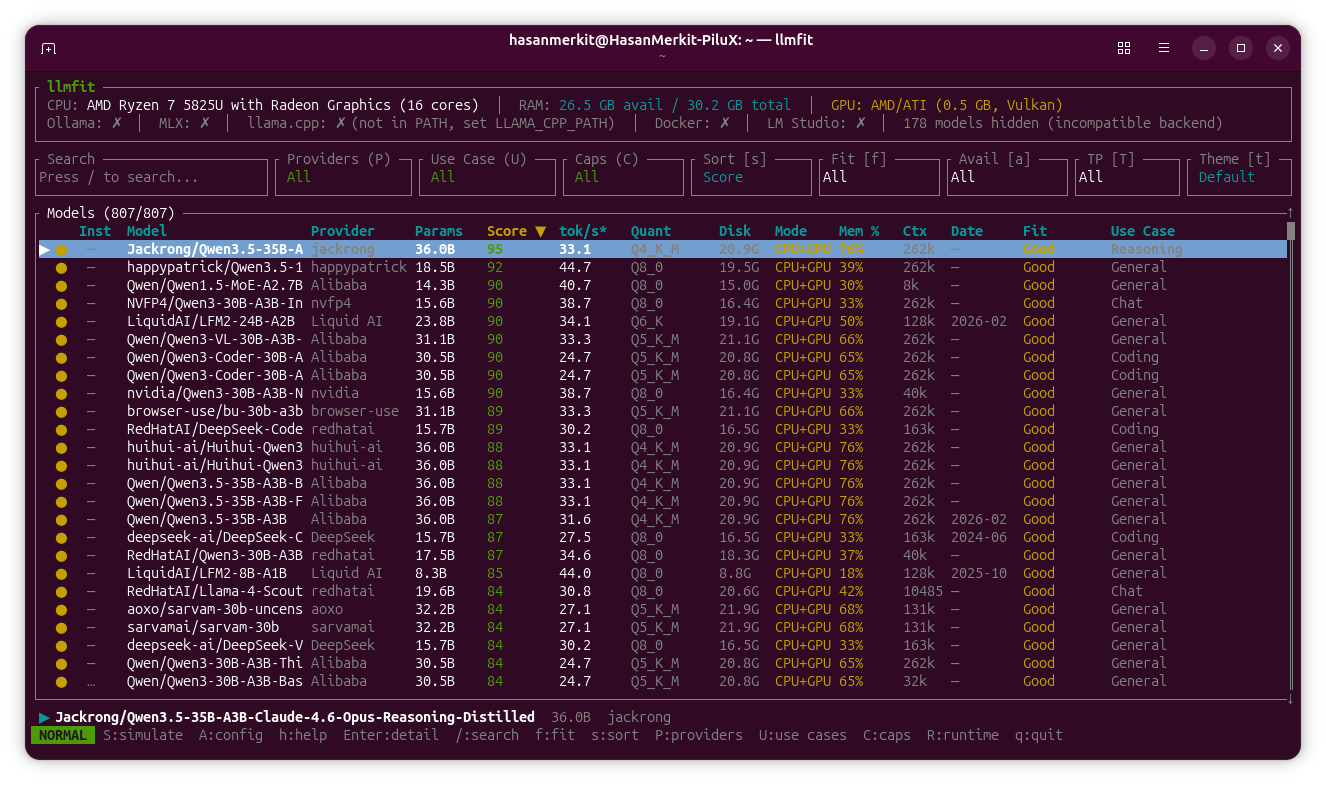This screenshot has width=1326, height=785.
Task: Click the X mark next to Ollama
Action: click(x=116, y=123)
